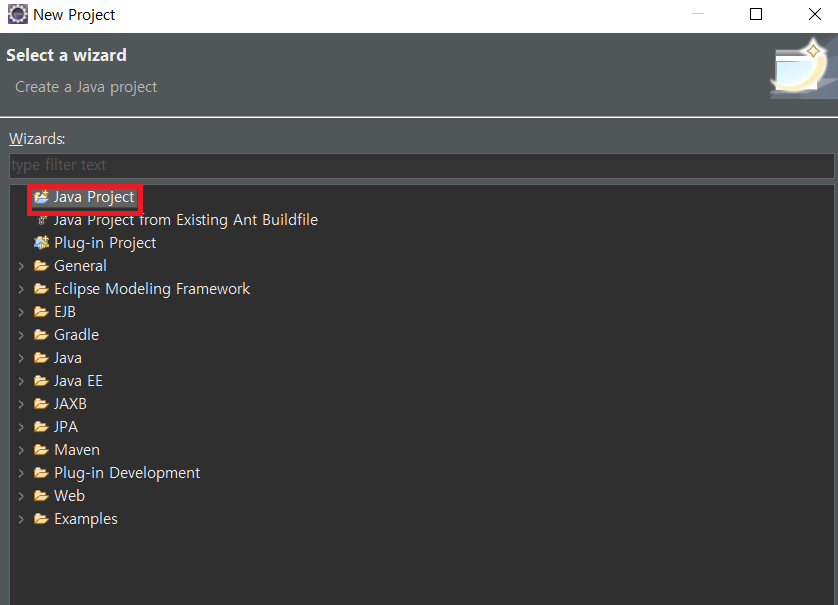Click the Java EE folder icon
The height and width of the screenshot is (605, 838).
coord(41,381)
